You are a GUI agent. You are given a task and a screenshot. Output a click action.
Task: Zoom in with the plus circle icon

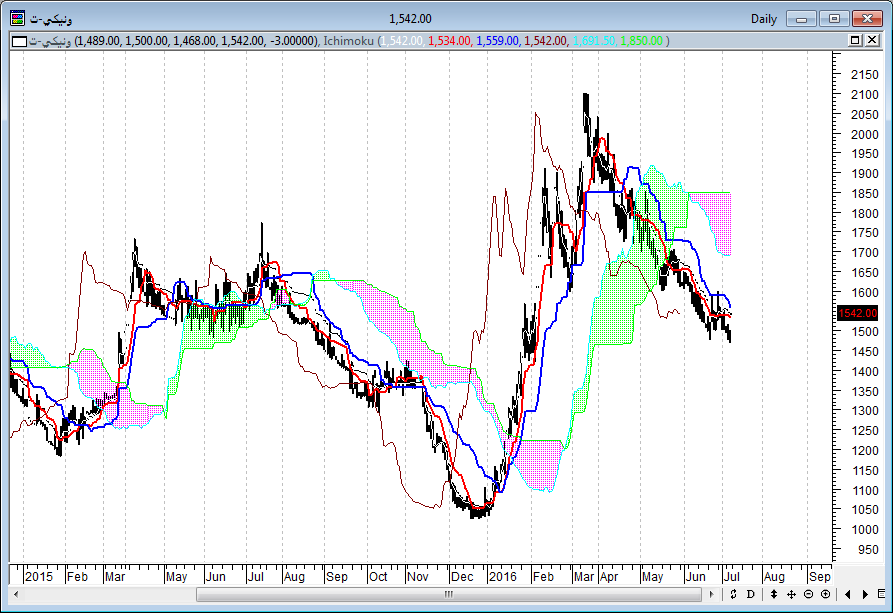[826, 594]
